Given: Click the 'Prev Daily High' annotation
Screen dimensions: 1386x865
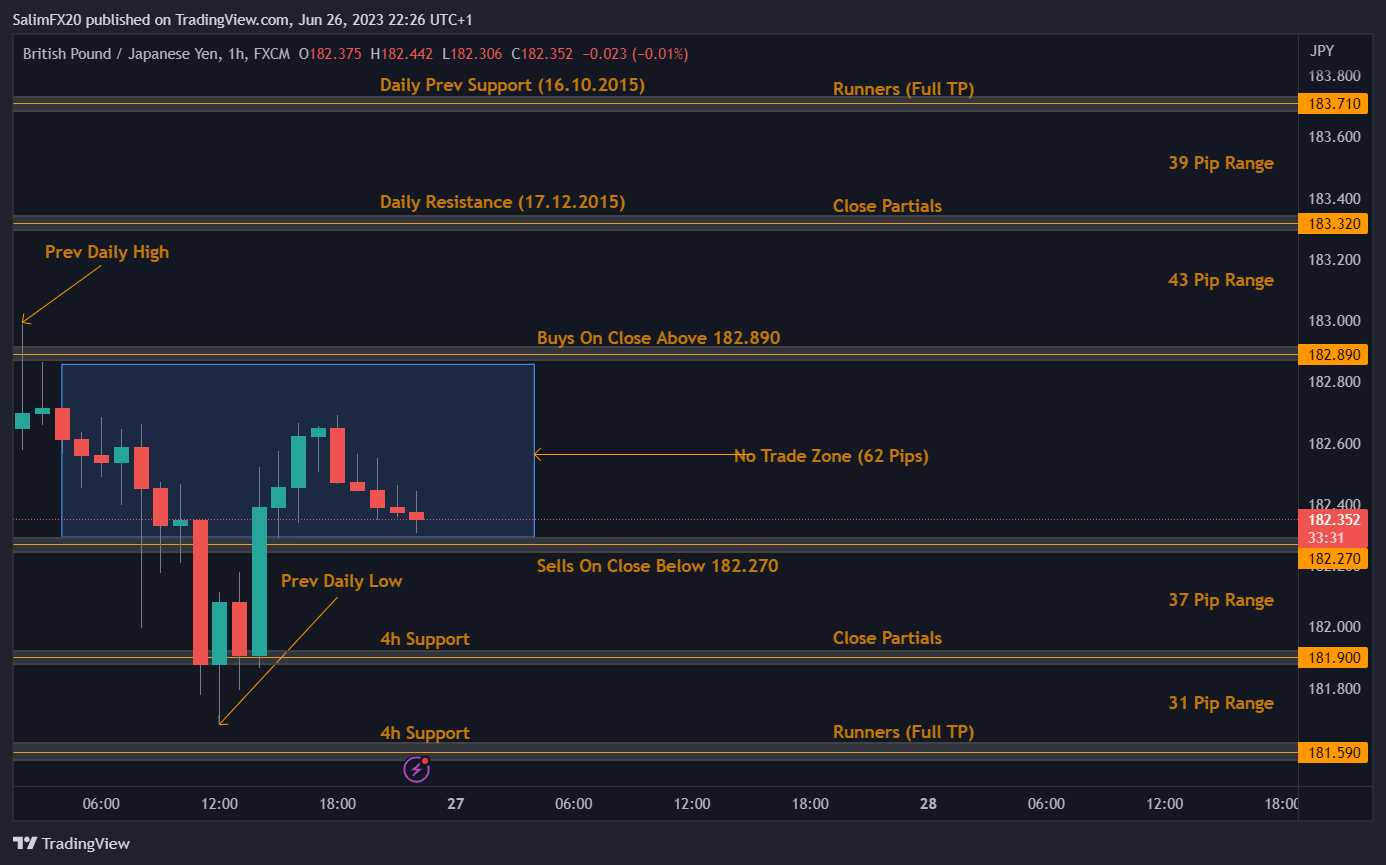Looking at the screenshot, I should 107,252.
